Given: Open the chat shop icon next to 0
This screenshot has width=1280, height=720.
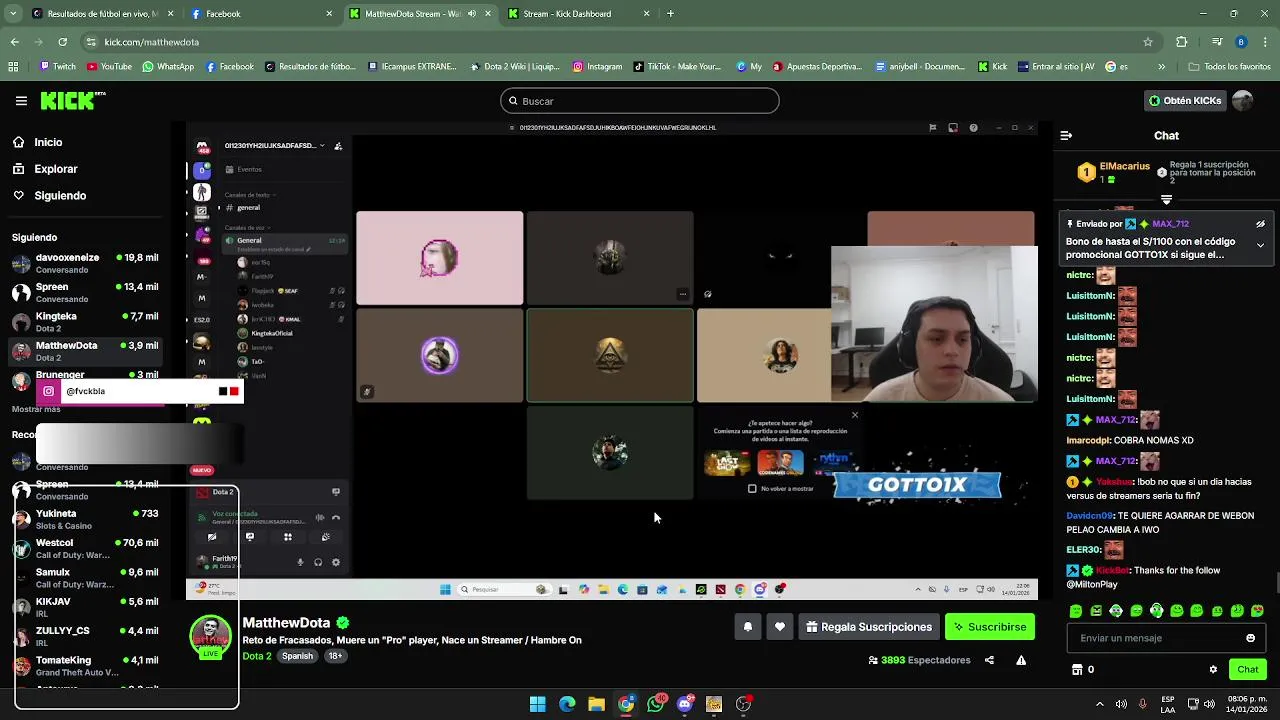Looking at the screenshot, I should (x=1077, y=669).
